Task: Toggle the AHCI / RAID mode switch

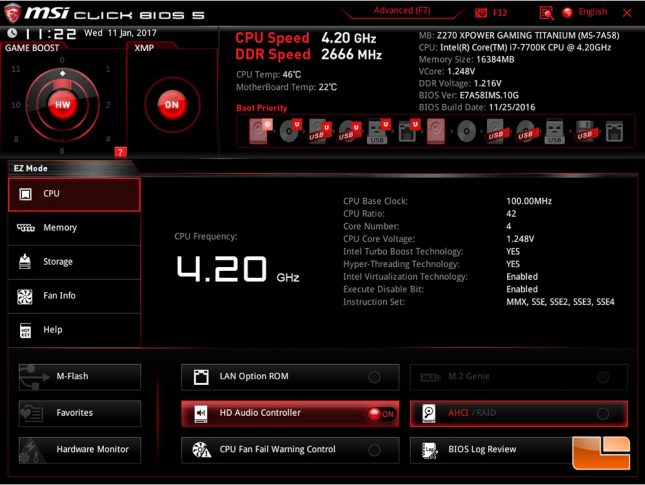Action: pyautogui.click(x=603, y=413)
